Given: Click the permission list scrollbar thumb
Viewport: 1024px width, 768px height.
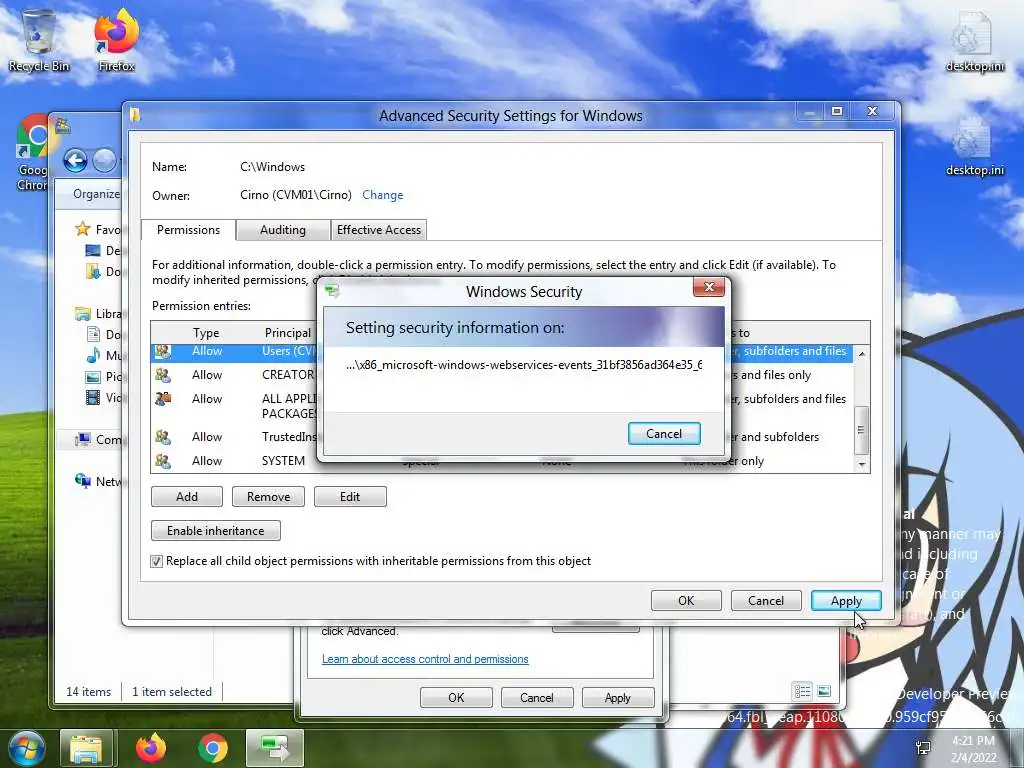Looking at the screenshot, I should coord(862,430).
